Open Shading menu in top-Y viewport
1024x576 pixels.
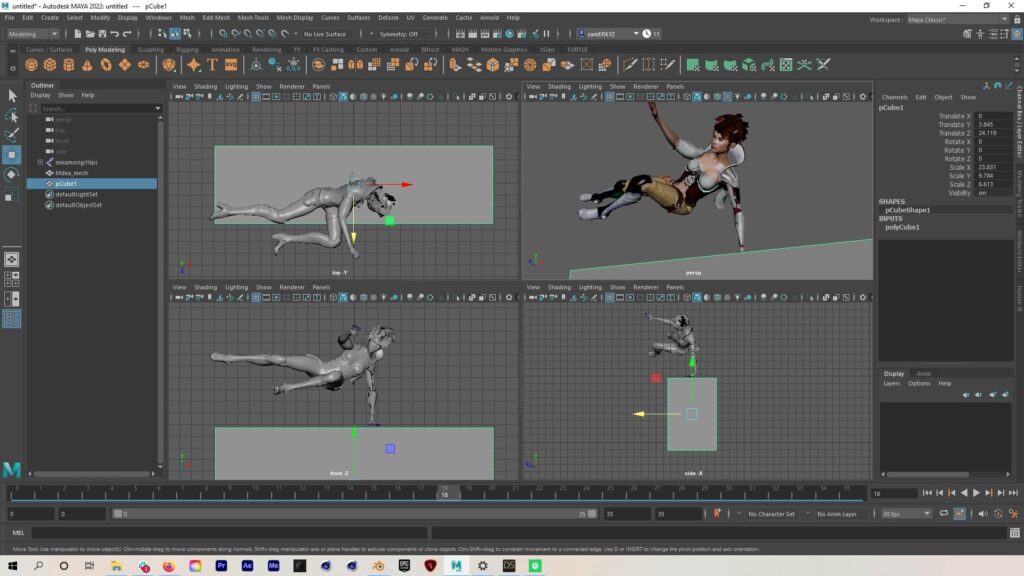(x=205, y=86)
